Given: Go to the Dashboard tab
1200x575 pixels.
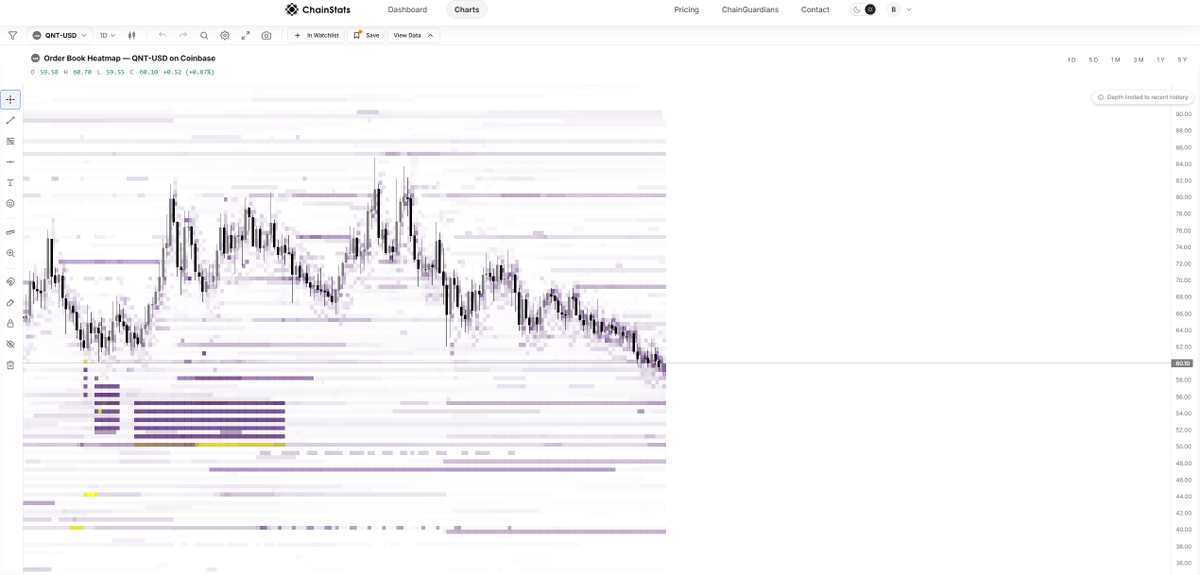Looking at the screenshot, I should pyautogui.click(x=407, y=10).
